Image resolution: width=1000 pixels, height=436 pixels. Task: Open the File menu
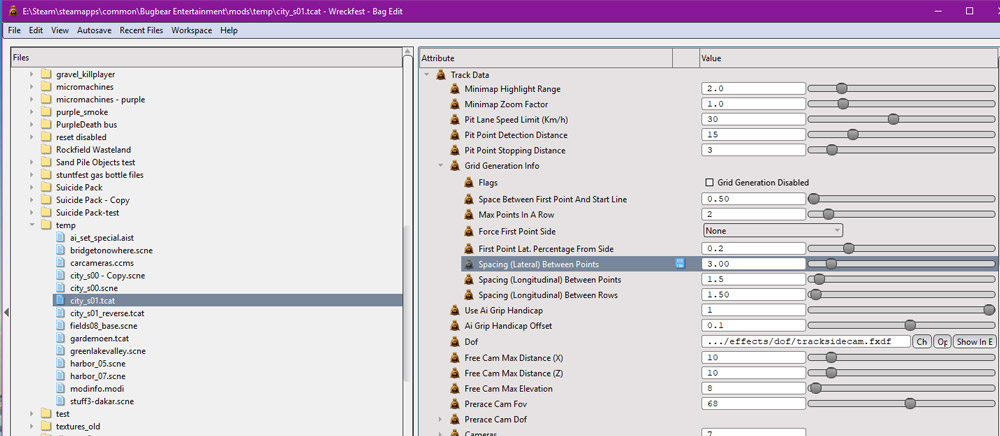[x=14, y=30]
